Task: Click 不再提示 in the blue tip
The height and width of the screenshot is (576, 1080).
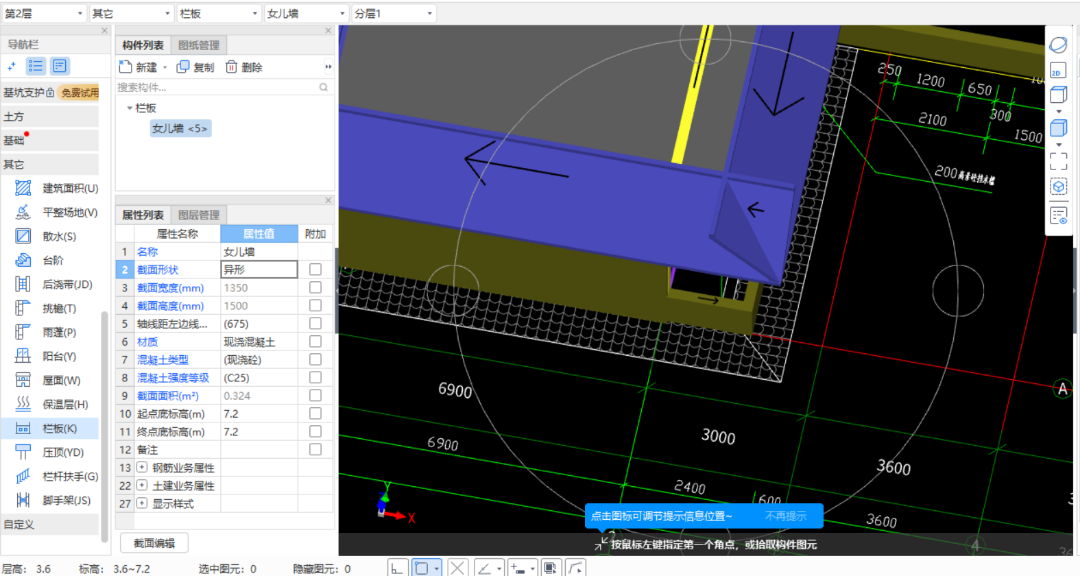Action: point(785,515)
